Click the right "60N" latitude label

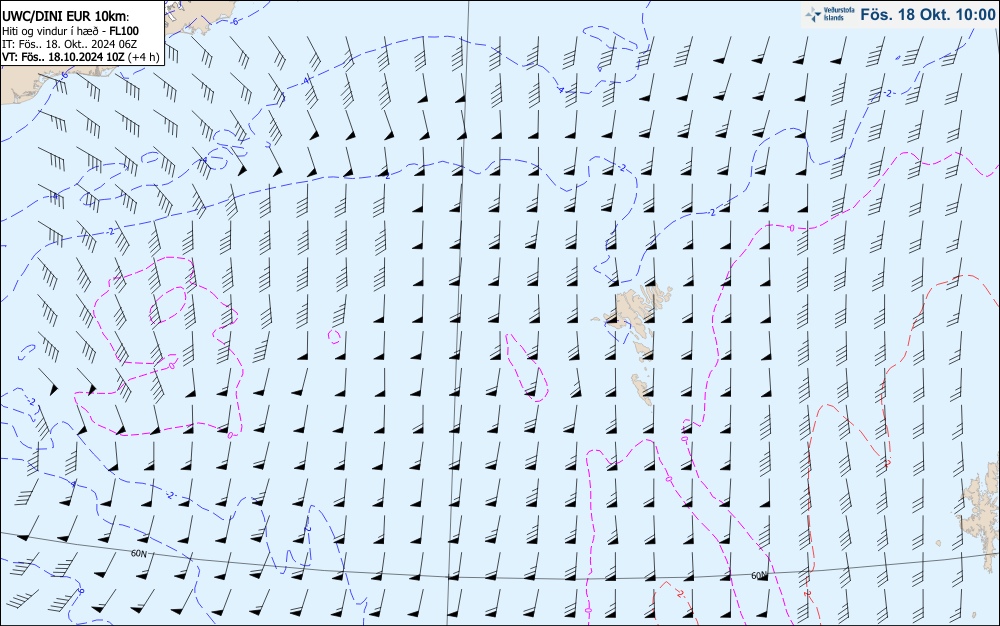(759, 576)
